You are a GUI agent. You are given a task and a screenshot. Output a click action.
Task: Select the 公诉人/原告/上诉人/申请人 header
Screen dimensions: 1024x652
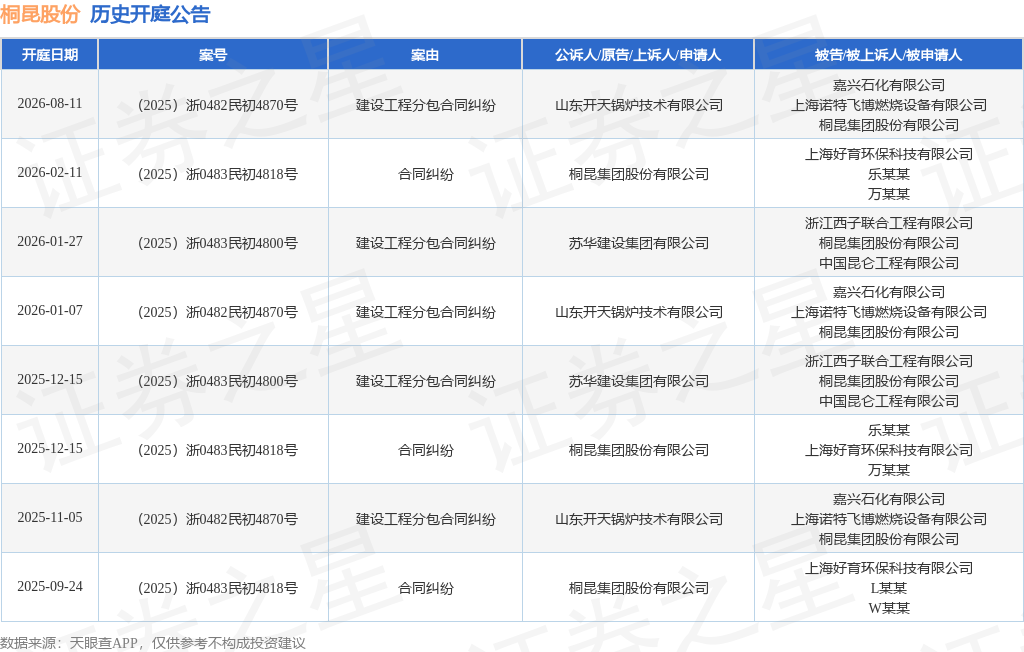[638, 55]
